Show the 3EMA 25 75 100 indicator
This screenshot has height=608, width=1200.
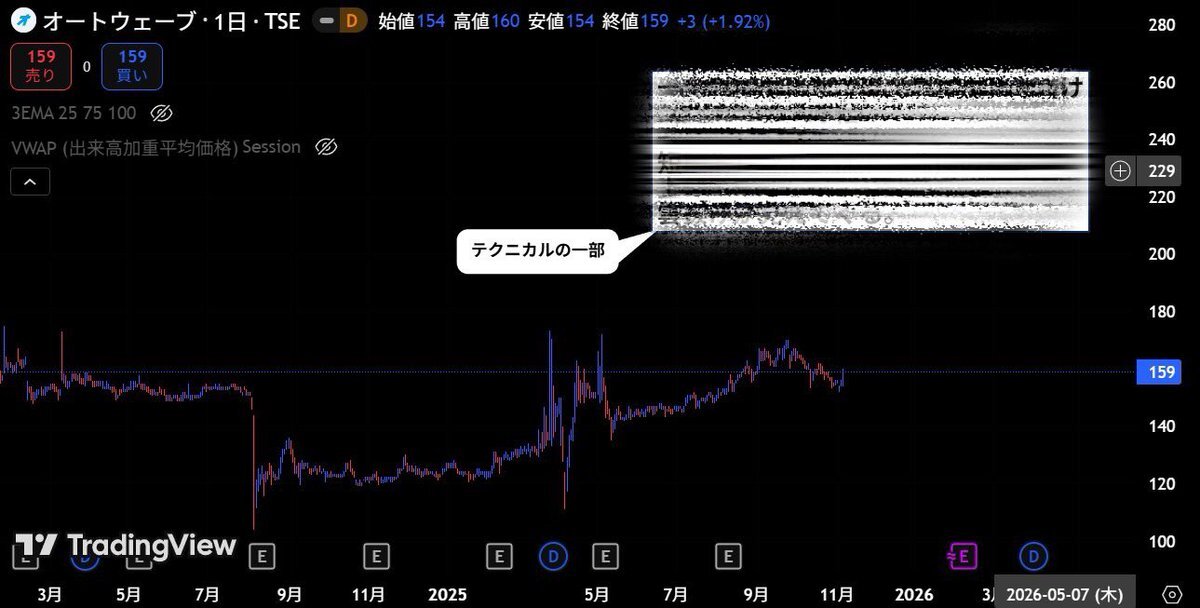pyautogui.click(x=161, y=112)
